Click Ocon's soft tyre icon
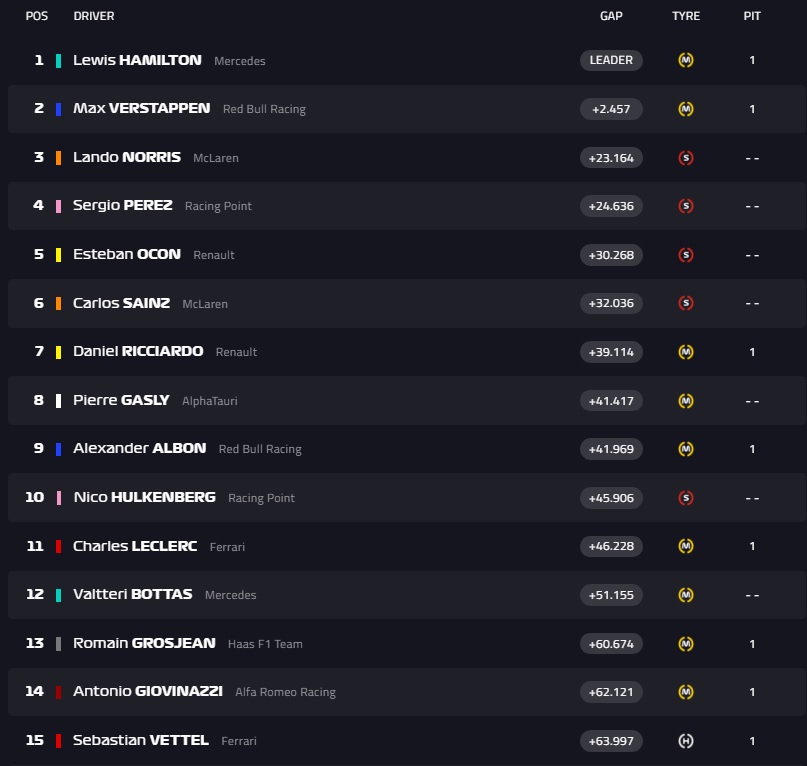This screenshot has width=807, height=766. (686, 255)
